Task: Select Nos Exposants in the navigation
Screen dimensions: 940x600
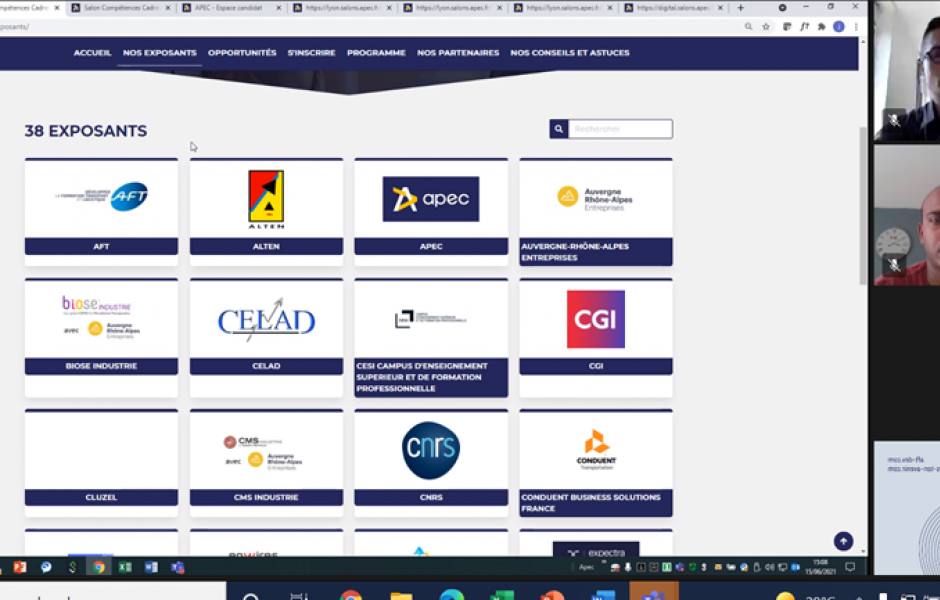Action: tap(159, 53)
